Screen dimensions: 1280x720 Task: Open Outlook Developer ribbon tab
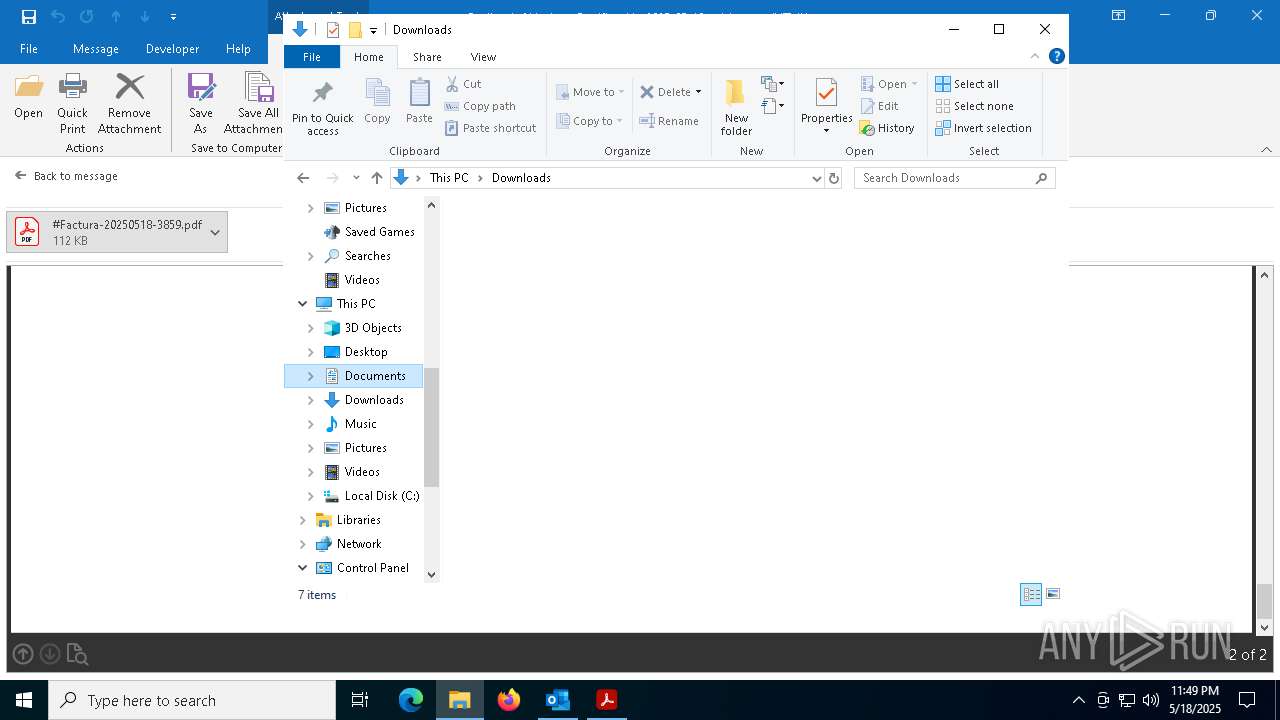(172, 49)
